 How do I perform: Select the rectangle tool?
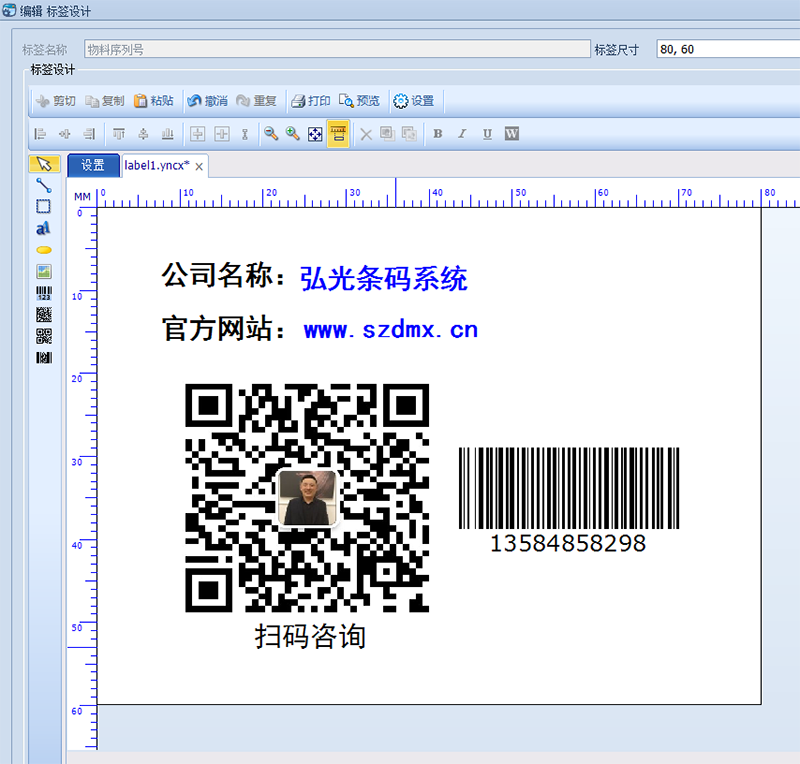pyautogui.click(x=43, y=207)
